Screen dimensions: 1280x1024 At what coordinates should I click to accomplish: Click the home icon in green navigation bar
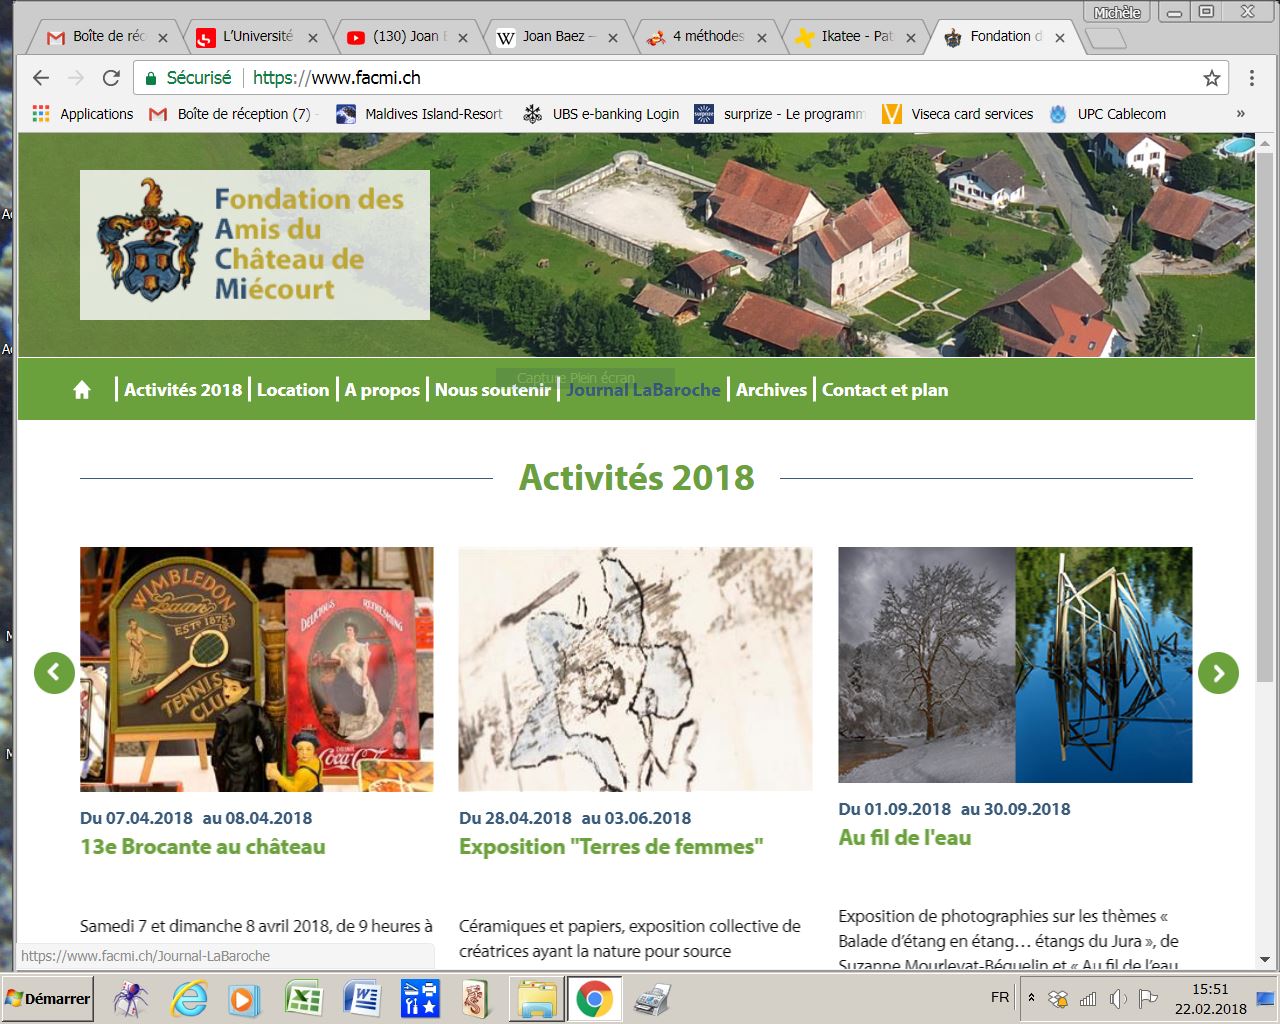82,390
